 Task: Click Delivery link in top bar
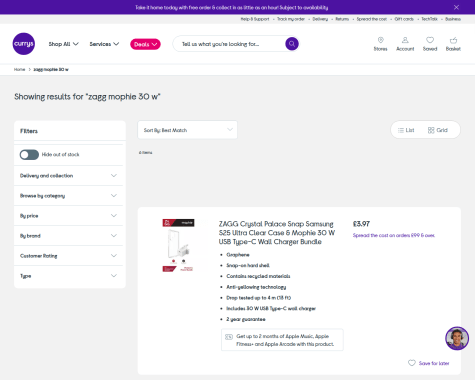pos(320,19)
